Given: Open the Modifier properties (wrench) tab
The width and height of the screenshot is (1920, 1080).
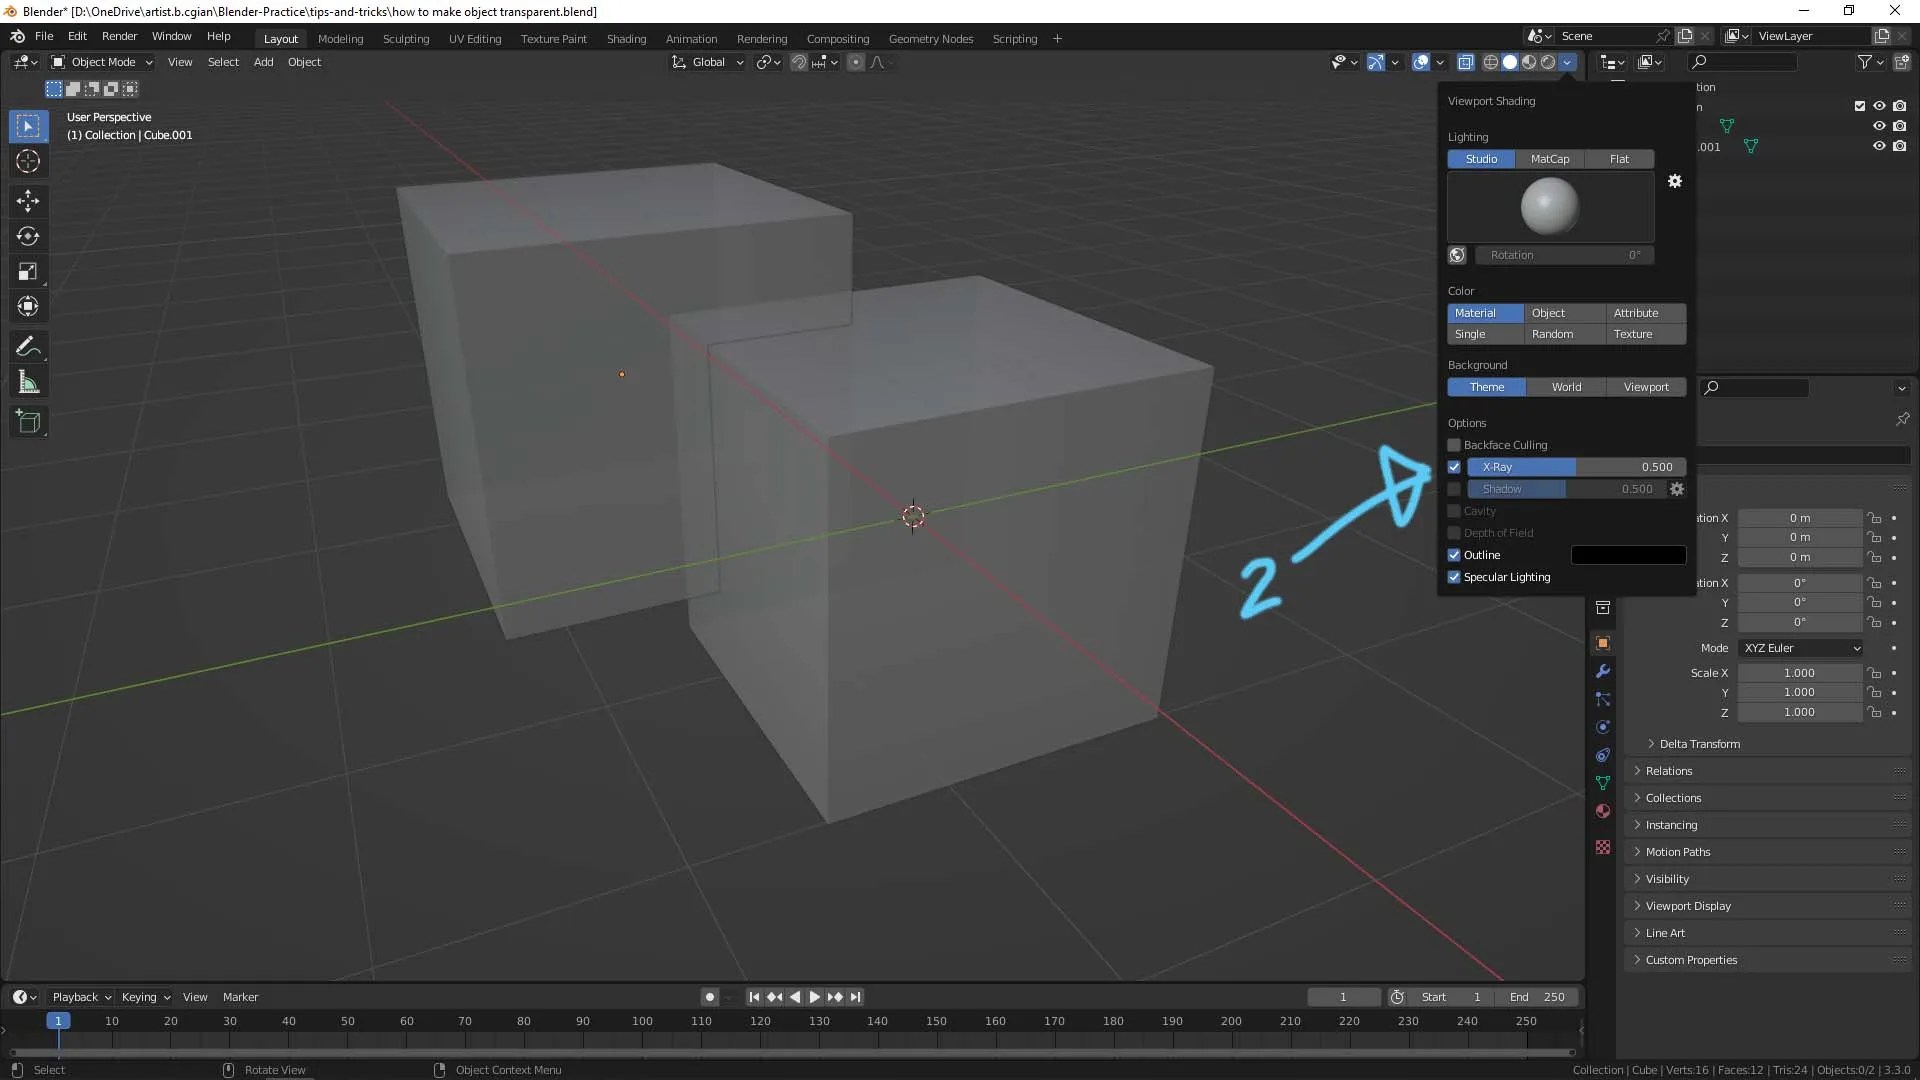Looking at the screenshot, I should 1602,671.
